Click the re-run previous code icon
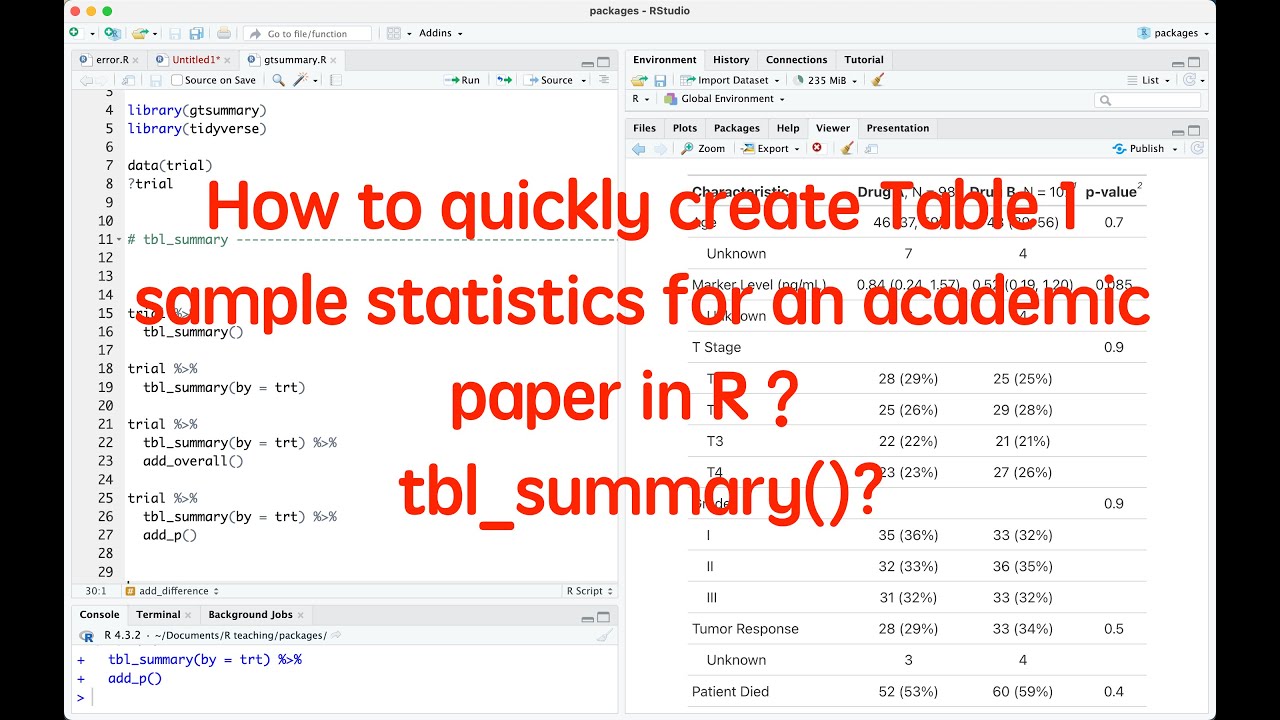 point(505,80)
